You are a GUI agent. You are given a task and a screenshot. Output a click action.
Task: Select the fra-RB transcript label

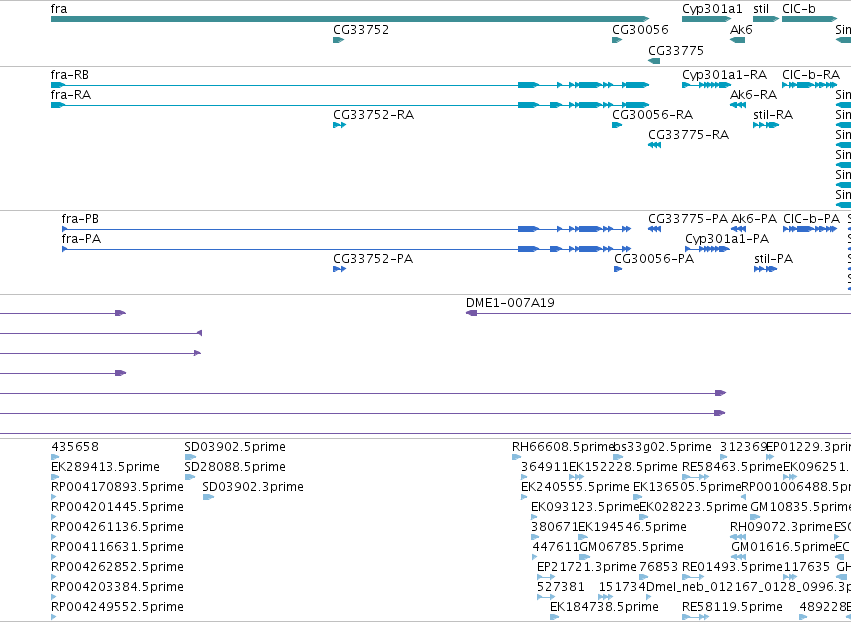70,75
